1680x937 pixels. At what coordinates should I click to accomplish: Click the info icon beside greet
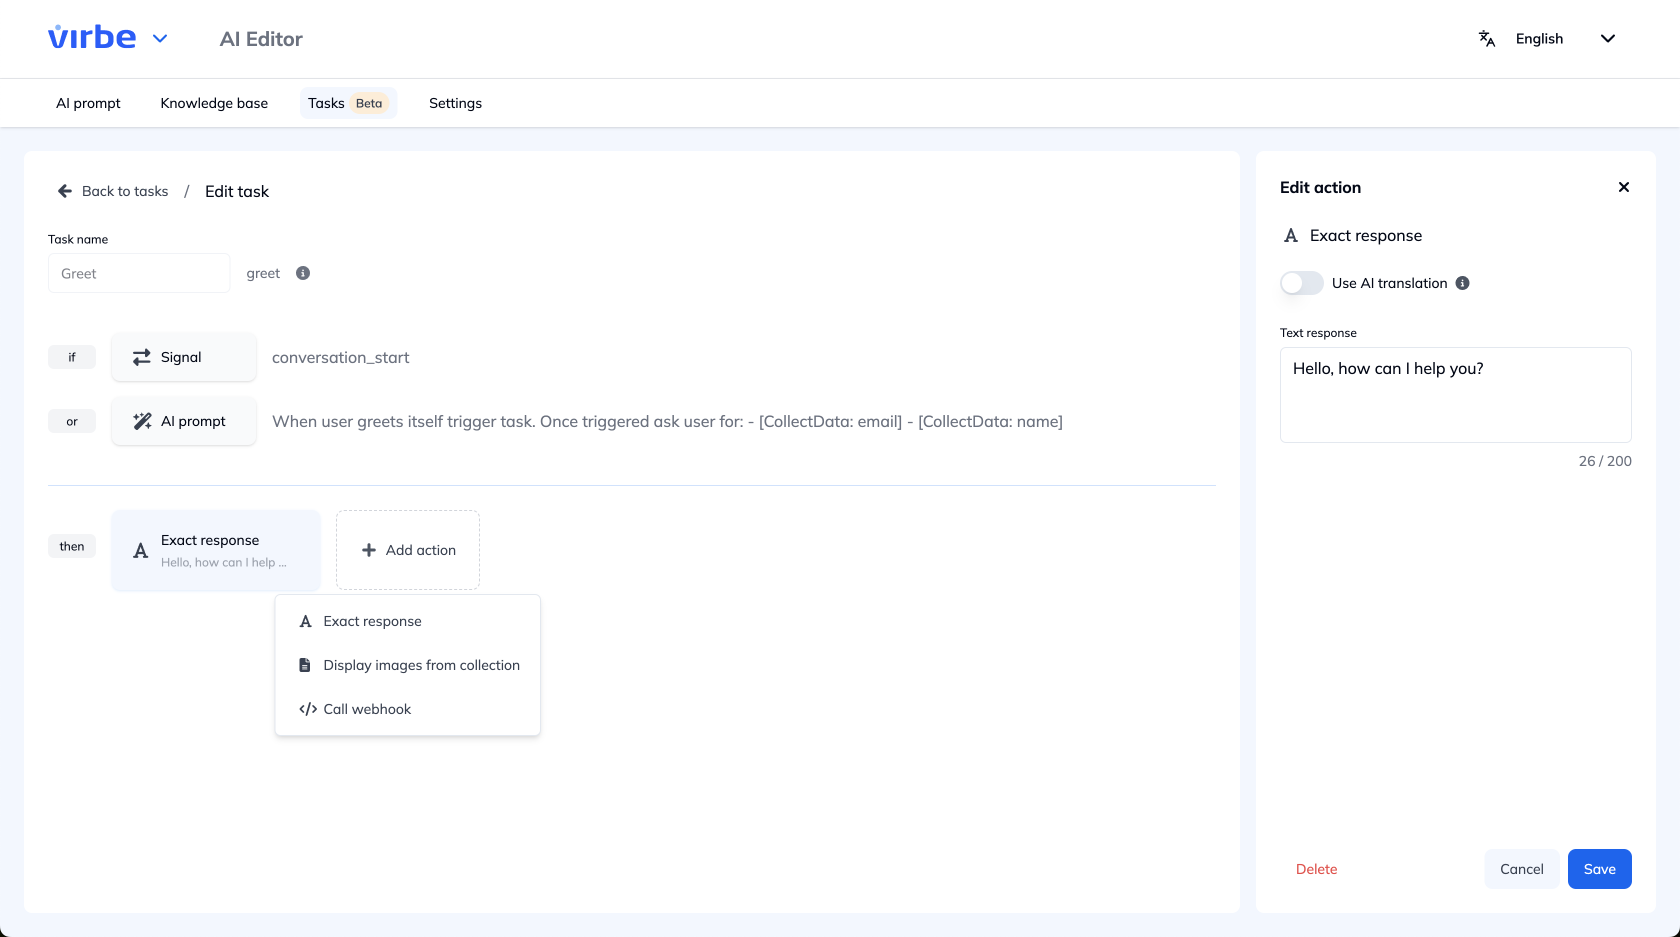coord(303,273)
